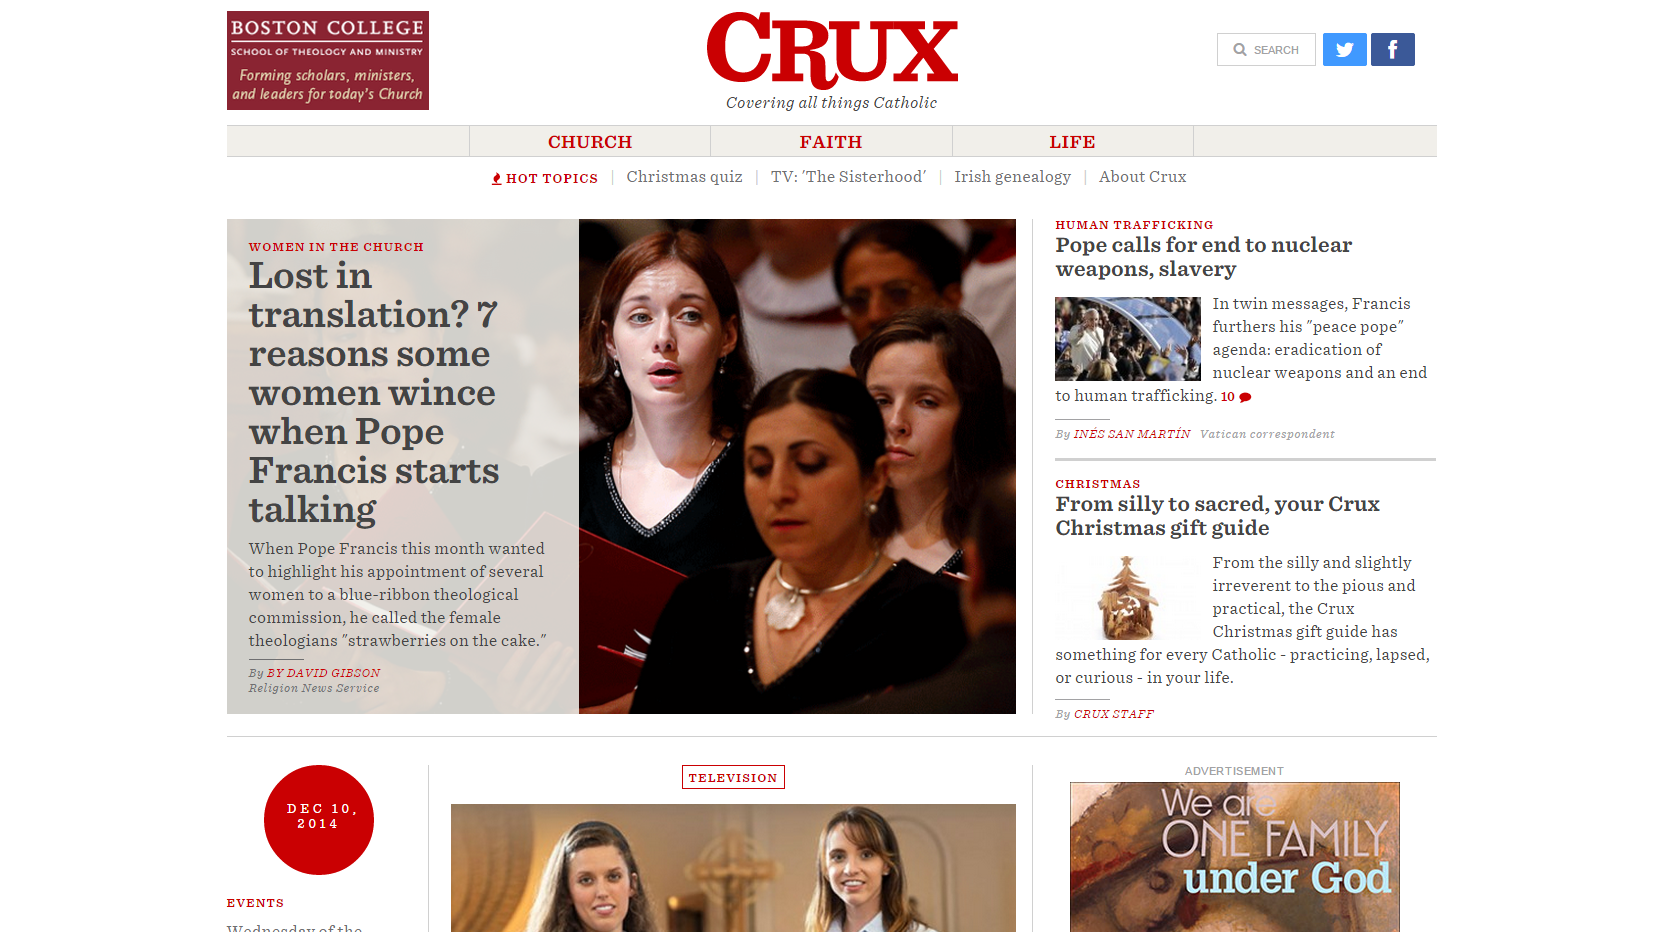
Task: Click the Crux logo
Action: coord(832,51)
